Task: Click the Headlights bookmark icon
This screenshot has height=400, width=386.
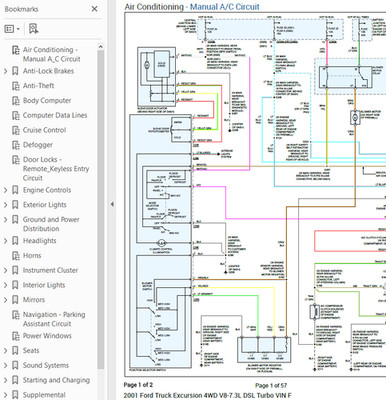Action: coord(15,241)
